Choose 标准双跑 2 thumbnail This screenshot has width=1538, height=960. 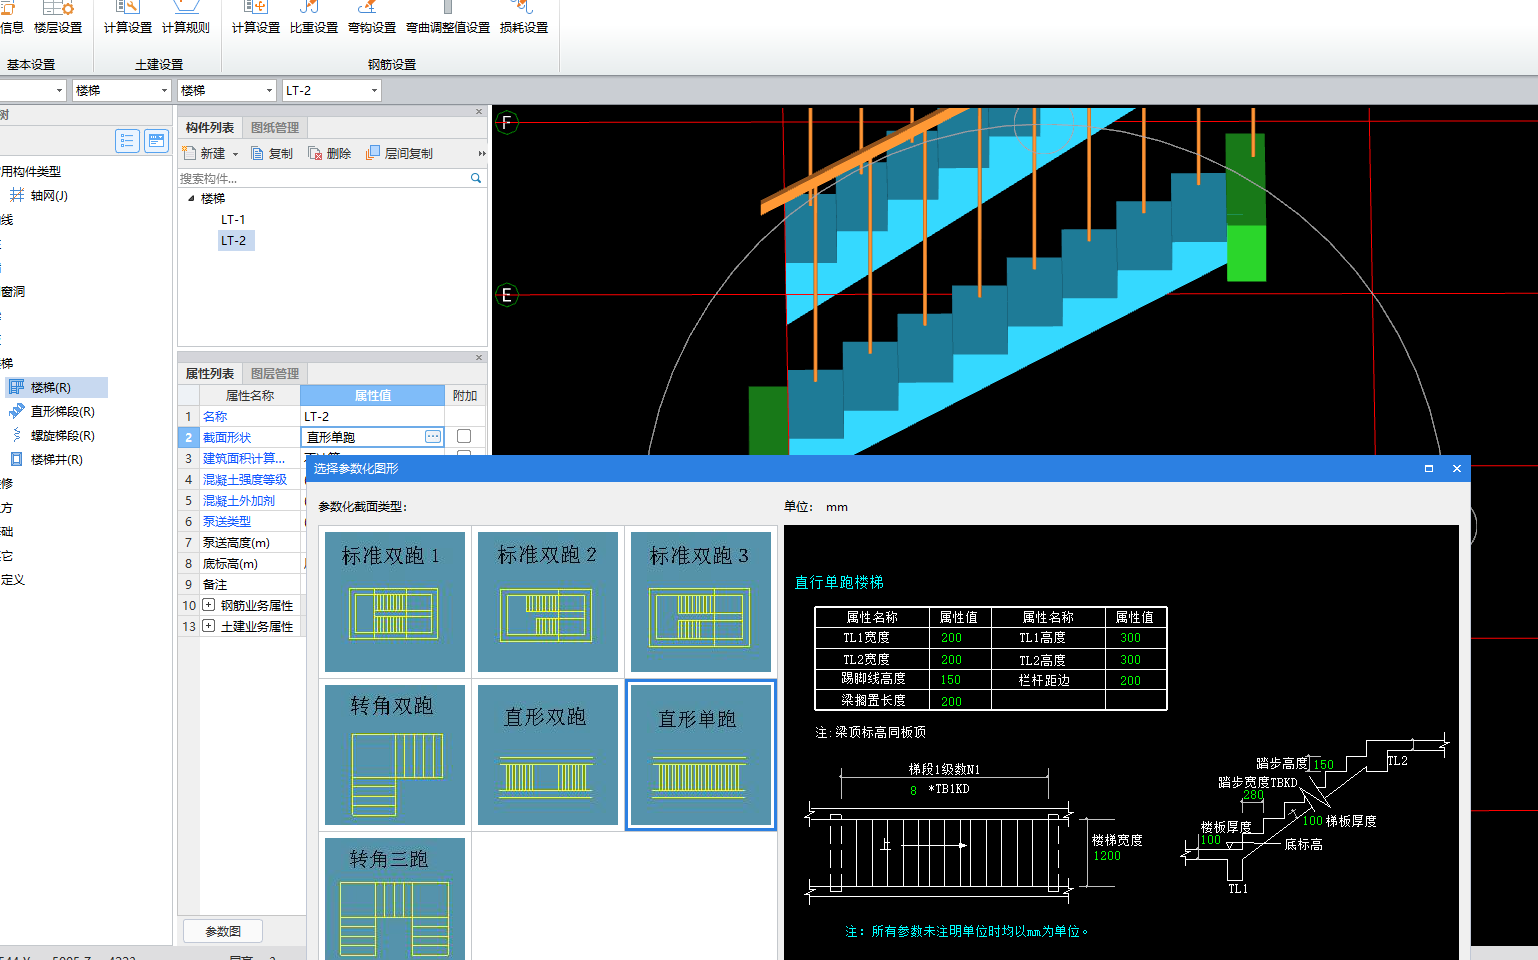click(548, 601)
